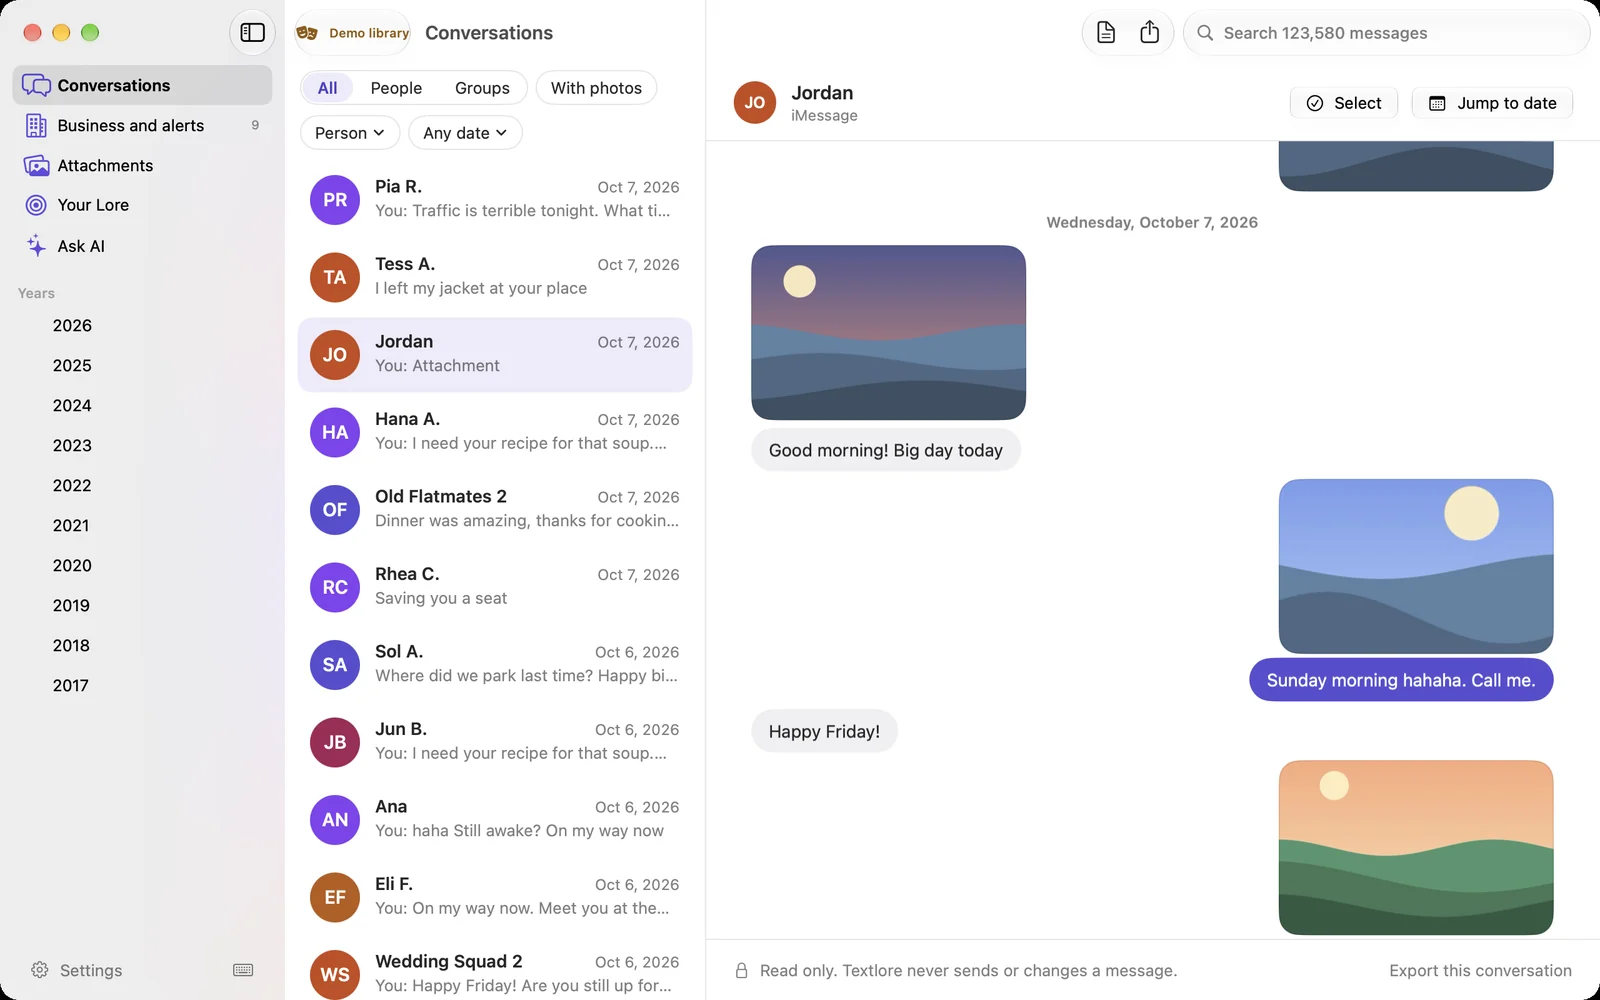1600x1000 pixels.
Task: Open Jump to date picker
Action: point(1492,103)
